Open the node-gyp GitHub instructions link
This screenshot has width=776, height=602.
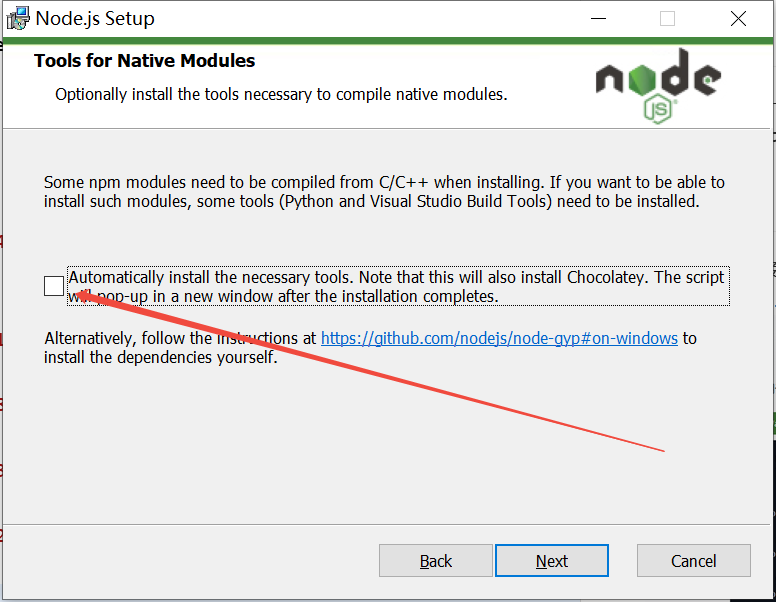tap(499, 338)
